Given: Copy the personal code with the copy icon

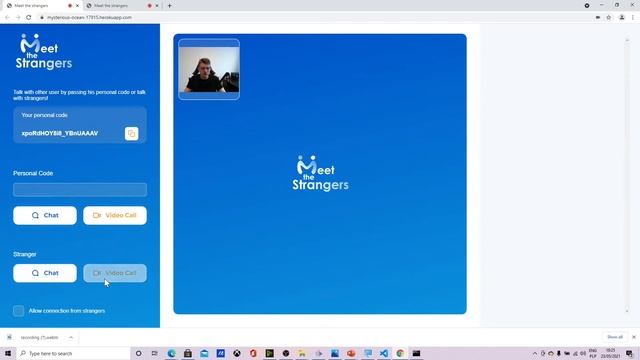Looking at the screenshot, I should point(131,133).
